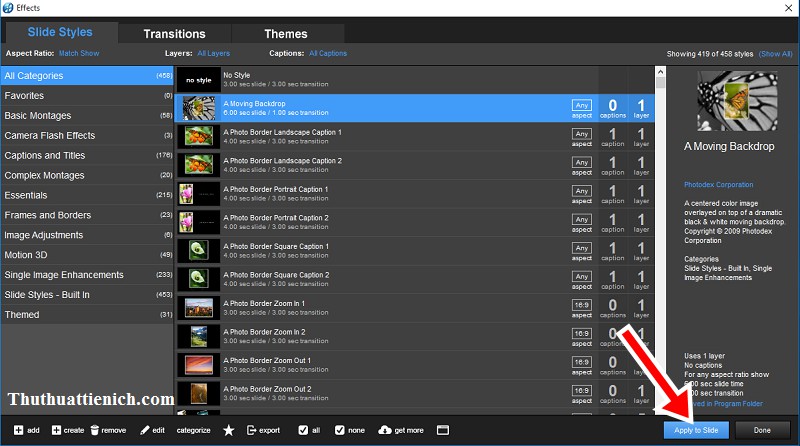Switch to the Themes tab

[x=286, y=34]
